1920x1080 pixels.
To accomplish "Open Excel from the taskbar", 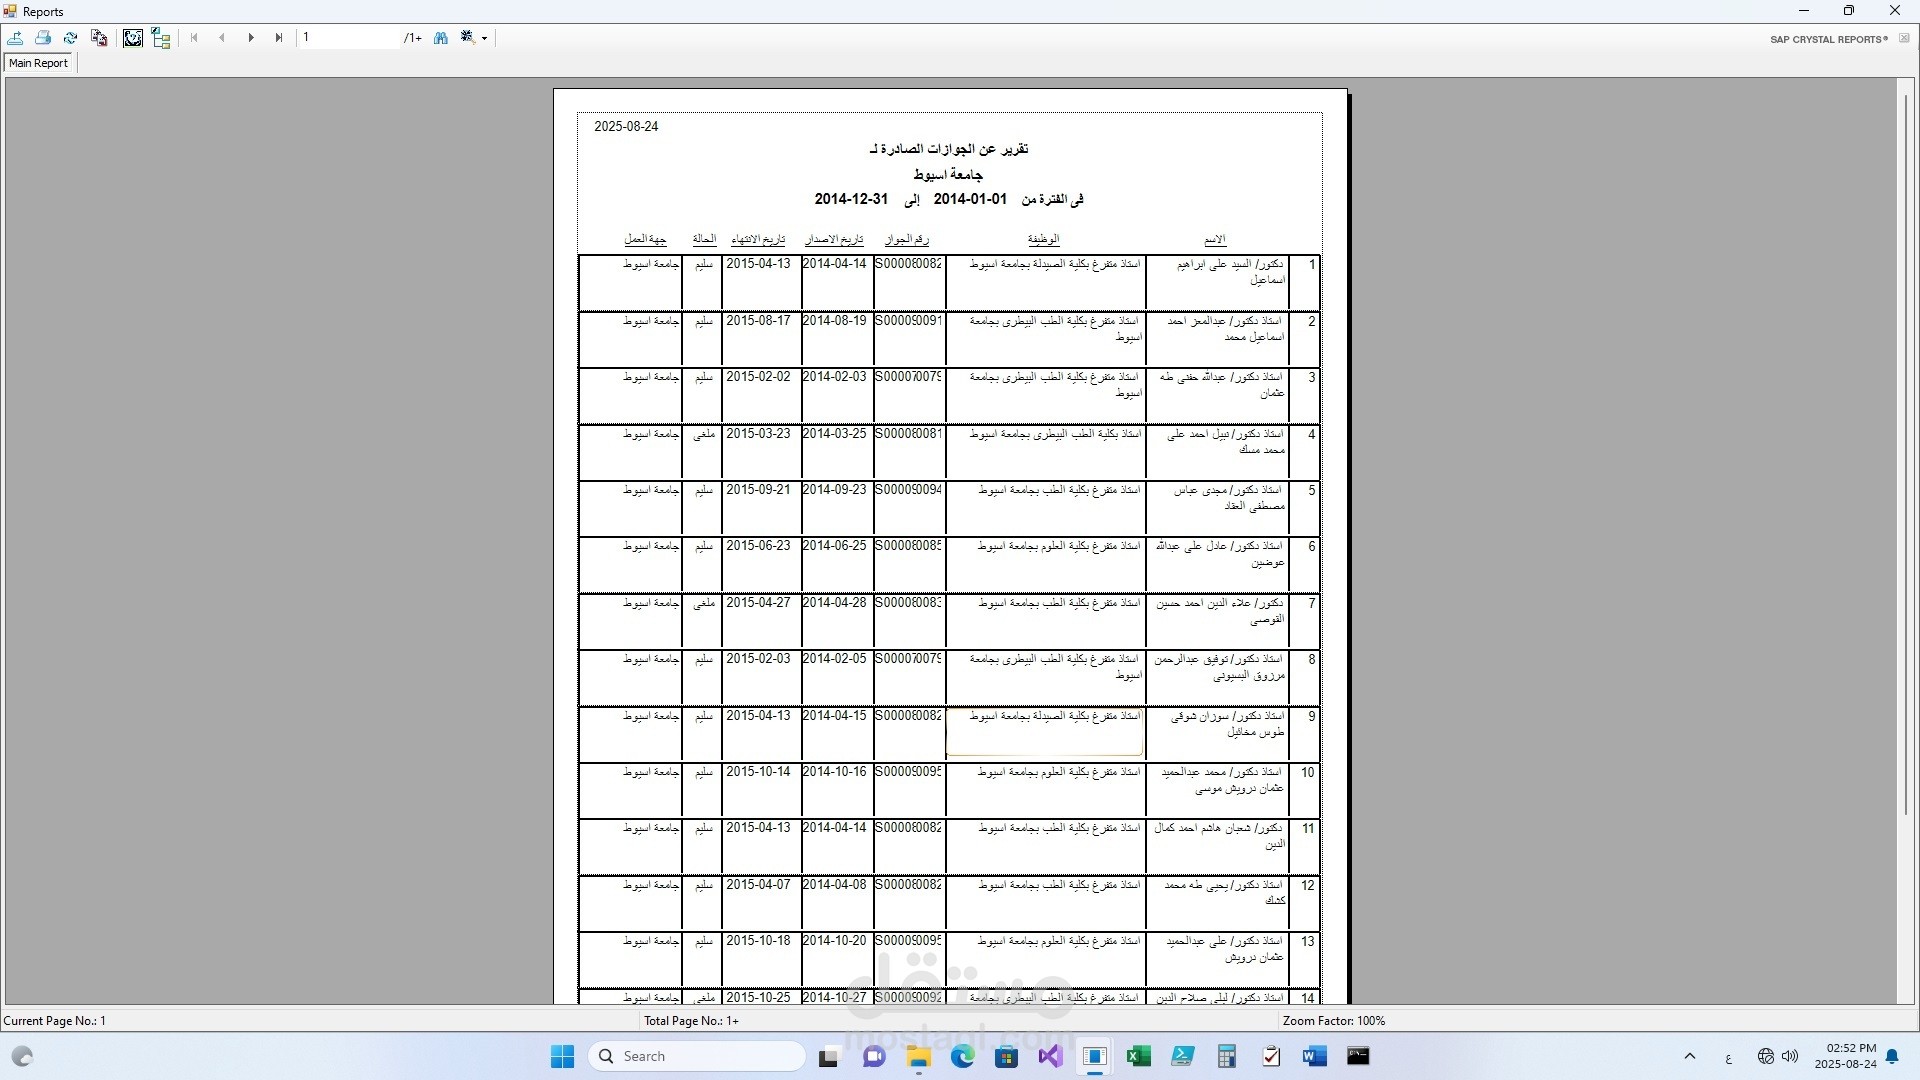I will [1139, 1057].
